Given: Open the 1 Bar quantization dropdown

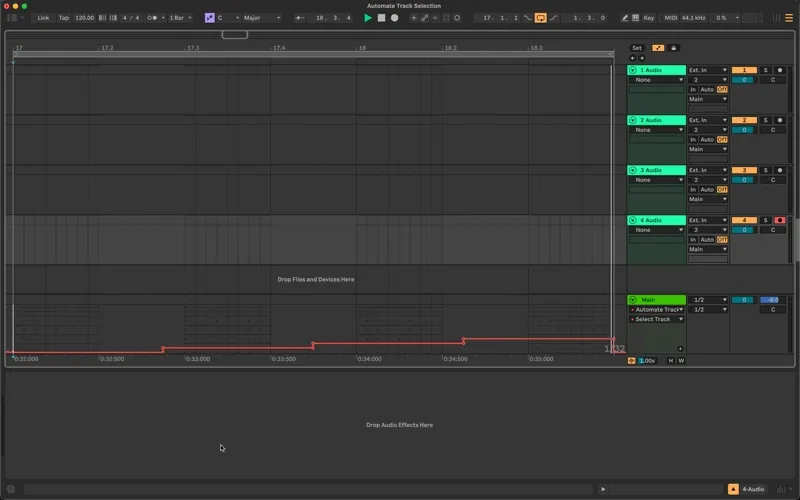Looking at the screenshot, I should pos(181,18).
